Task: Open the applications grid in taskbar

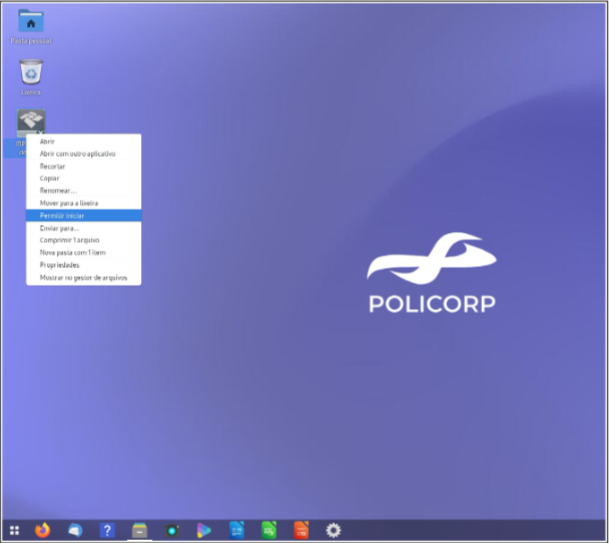Action: pyautogui.click(x=14, y=530)
